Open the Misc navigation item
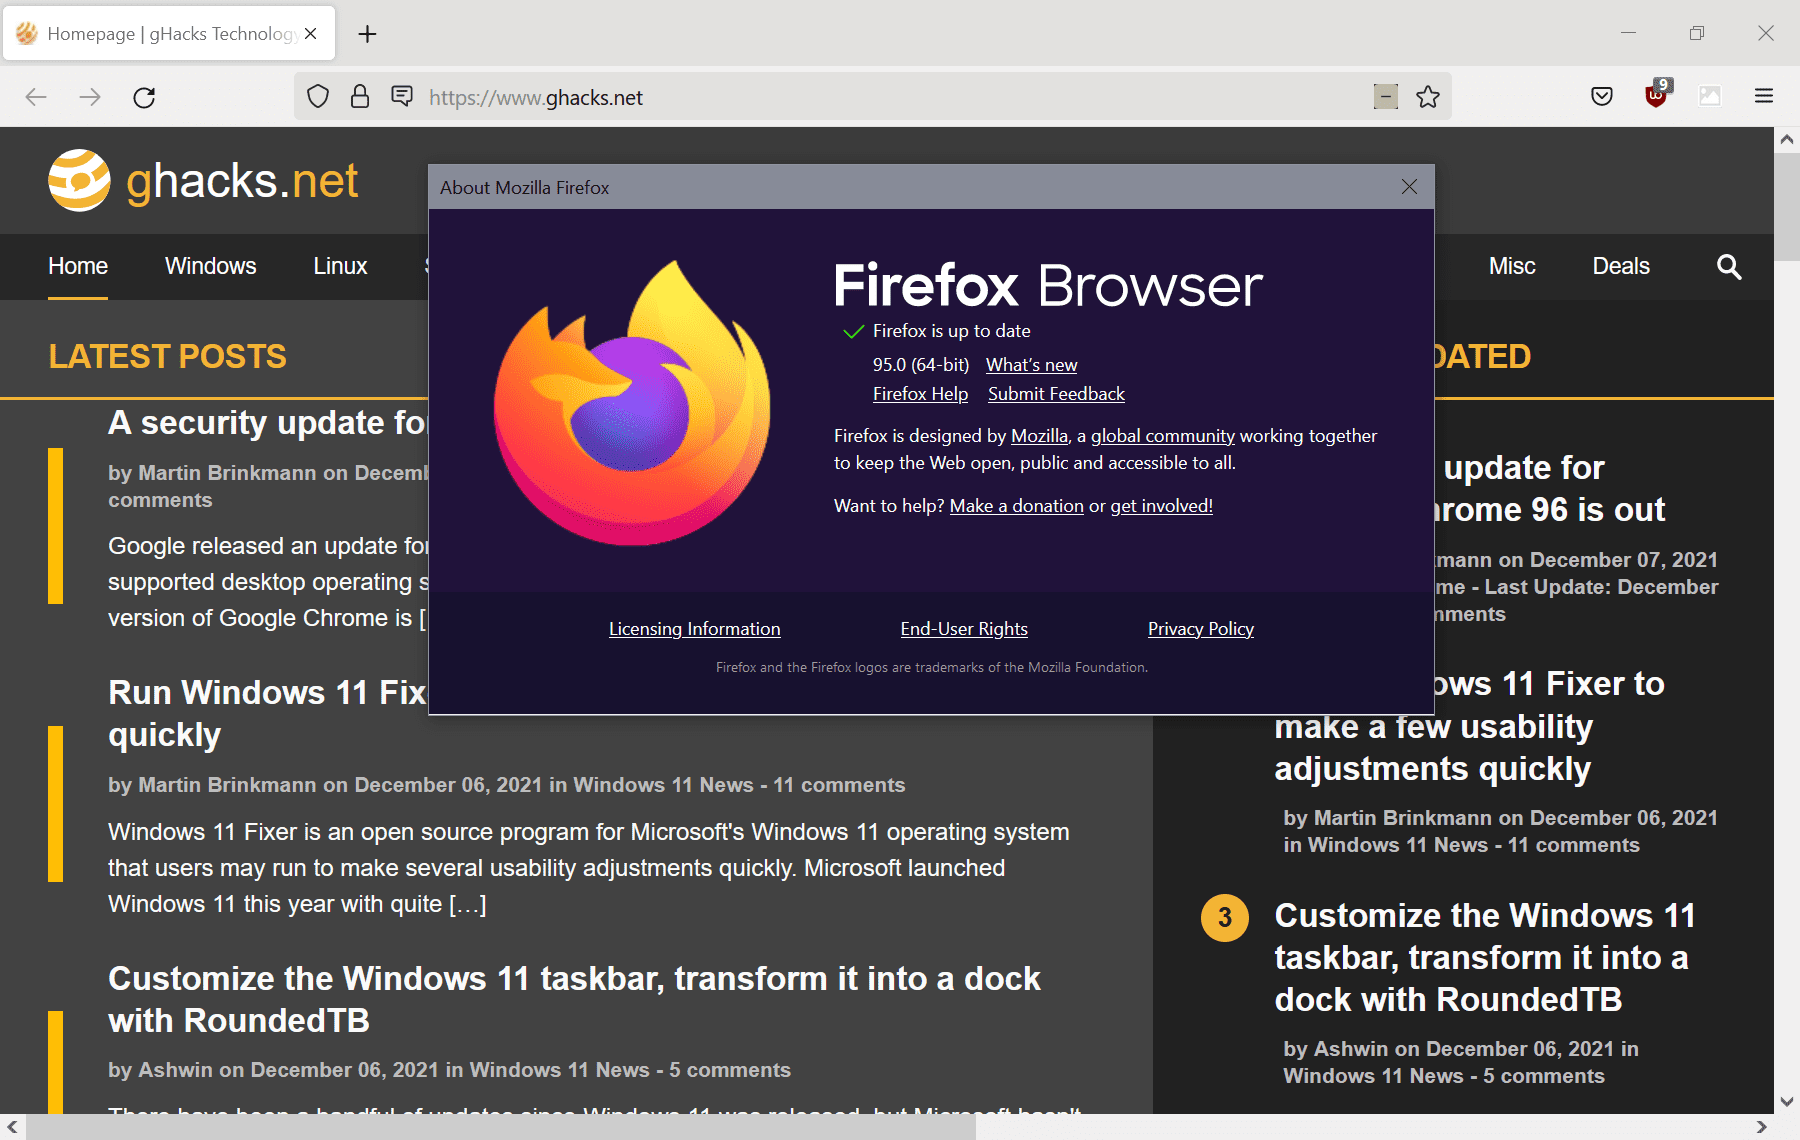 (1512, 266)
